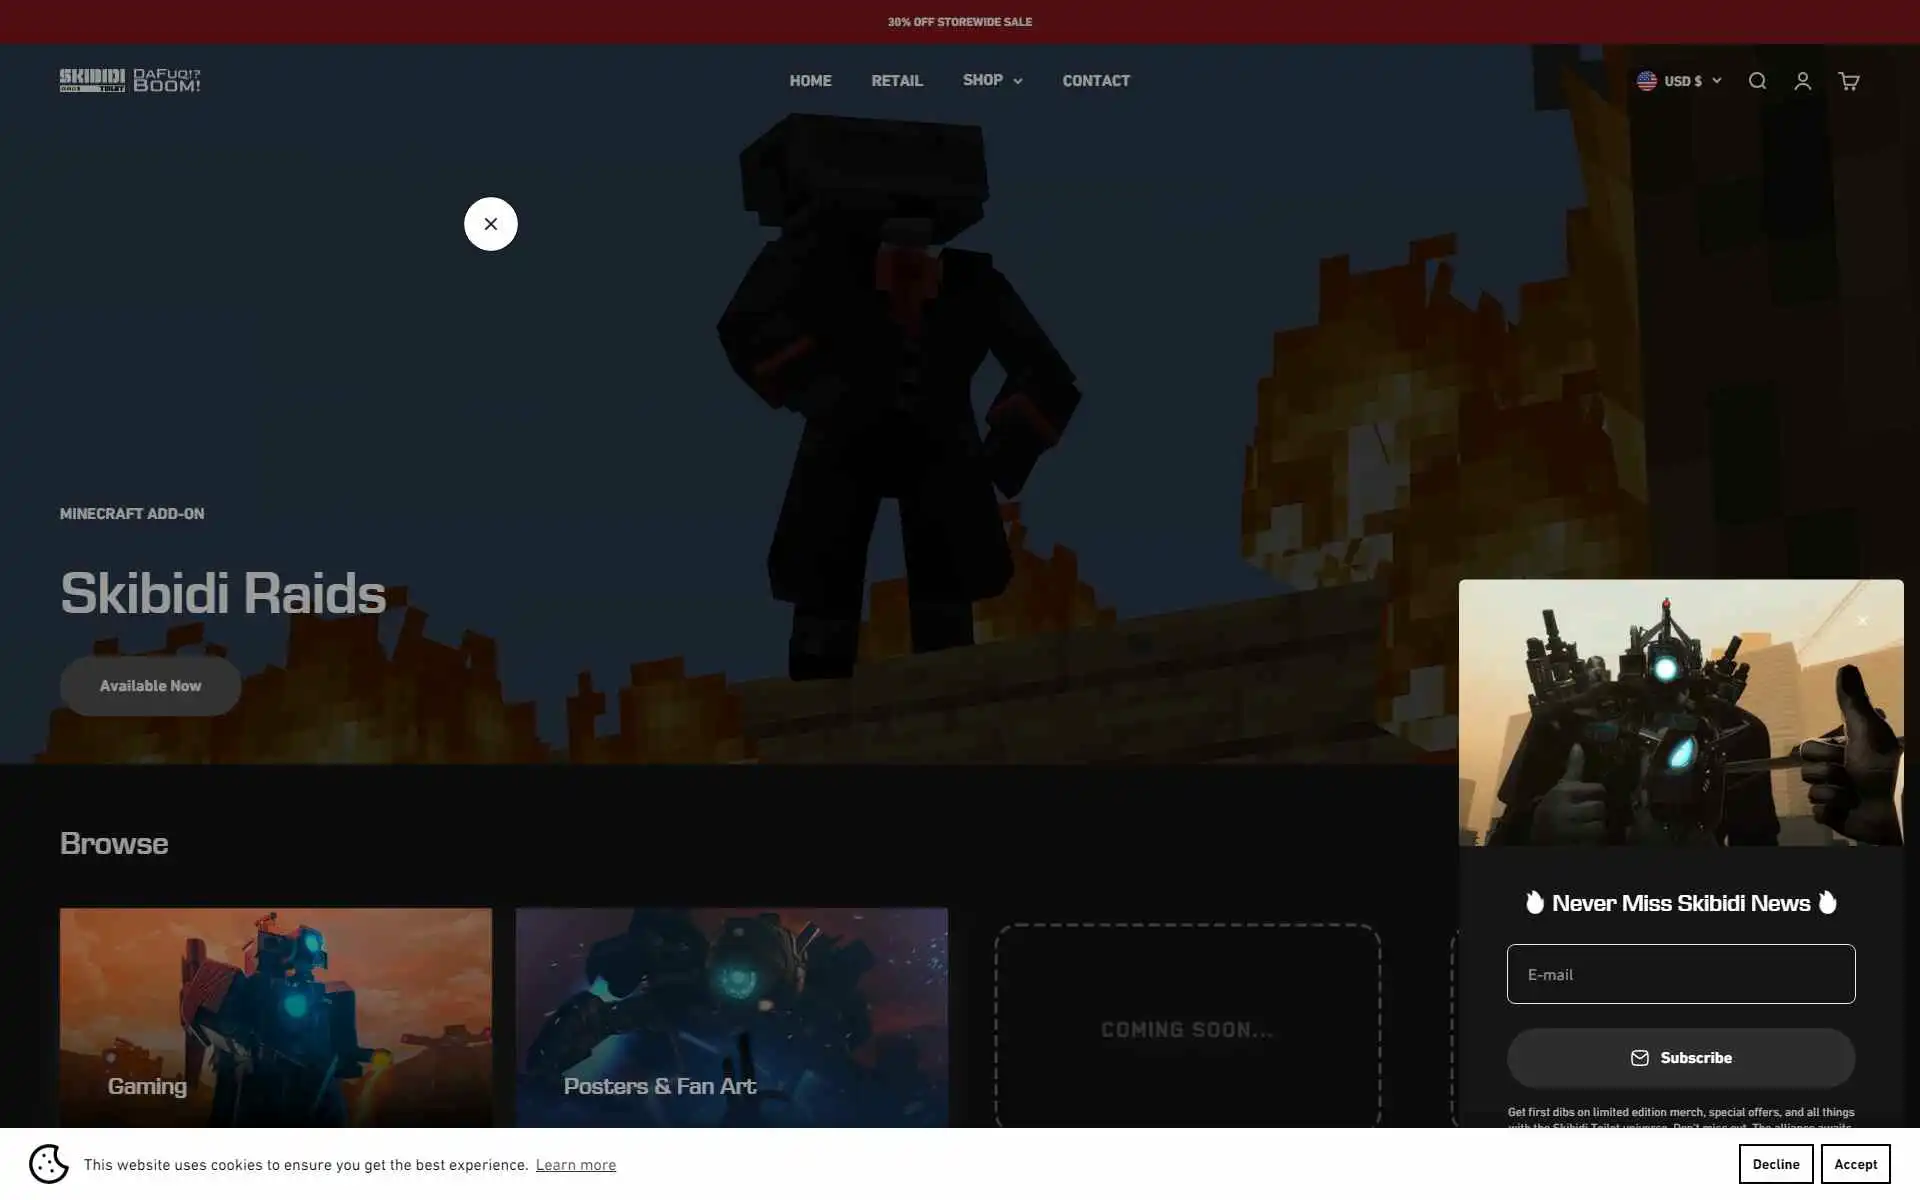Viewport: 1920px width, 1200px height.
Task: Go to the HOME menu item
Action: tap(810, 81)
